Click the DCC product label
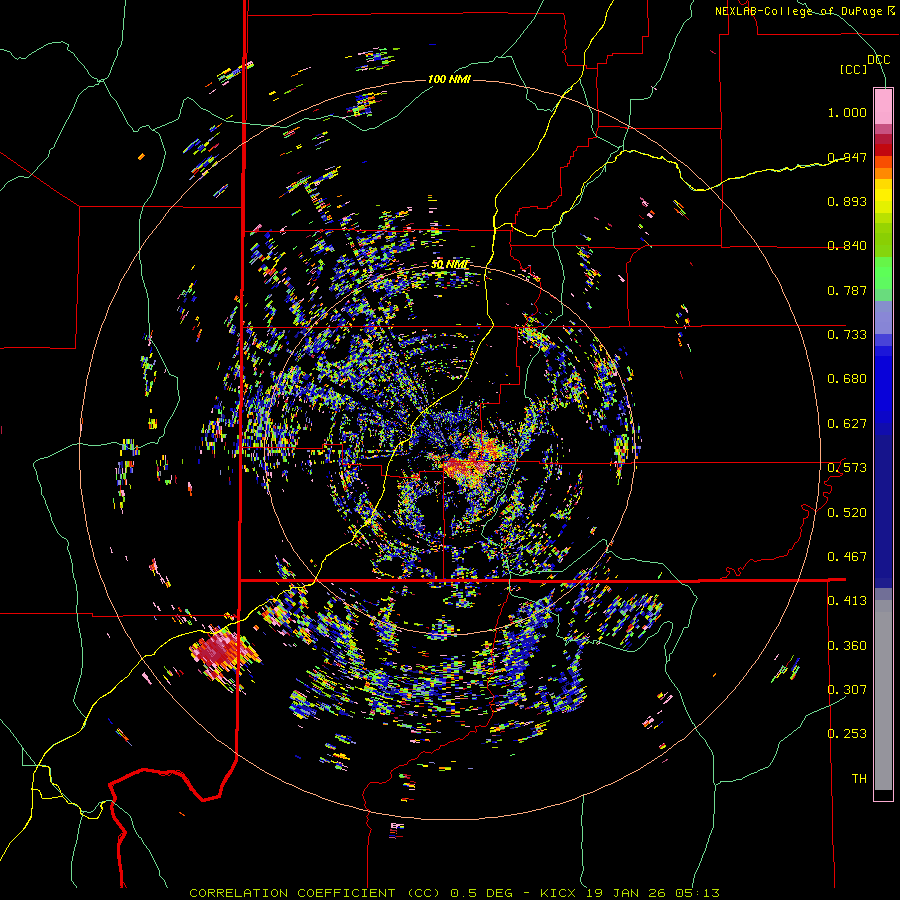900x900 pixels. click(878, 59)
